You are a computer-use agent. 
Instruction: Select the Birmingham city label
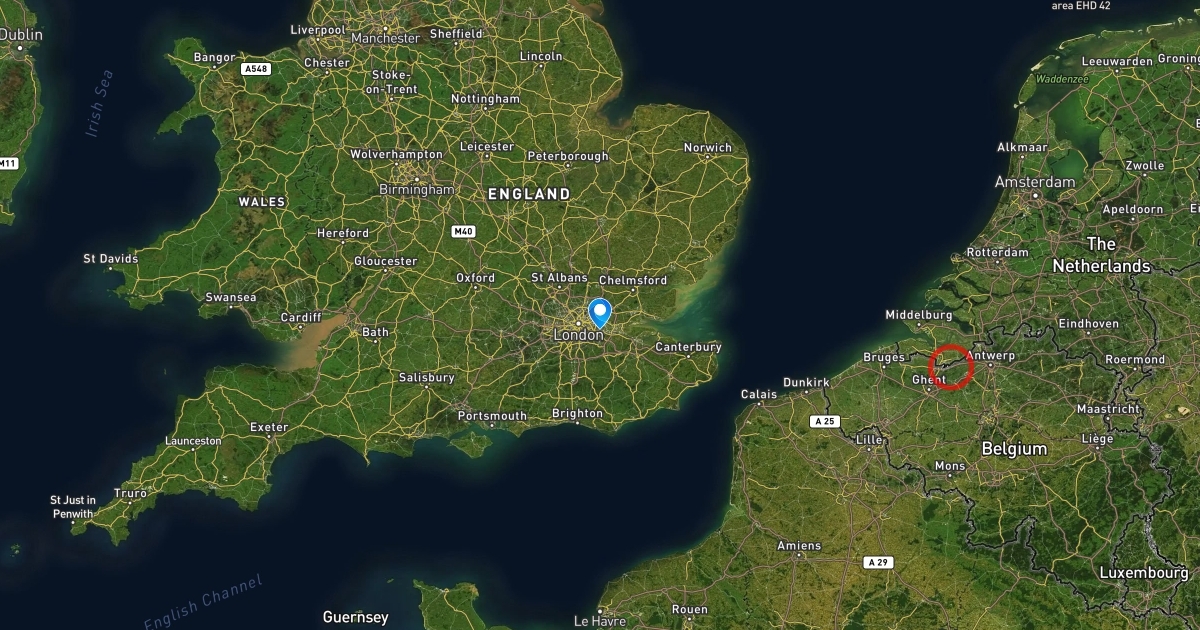point(417,189)
